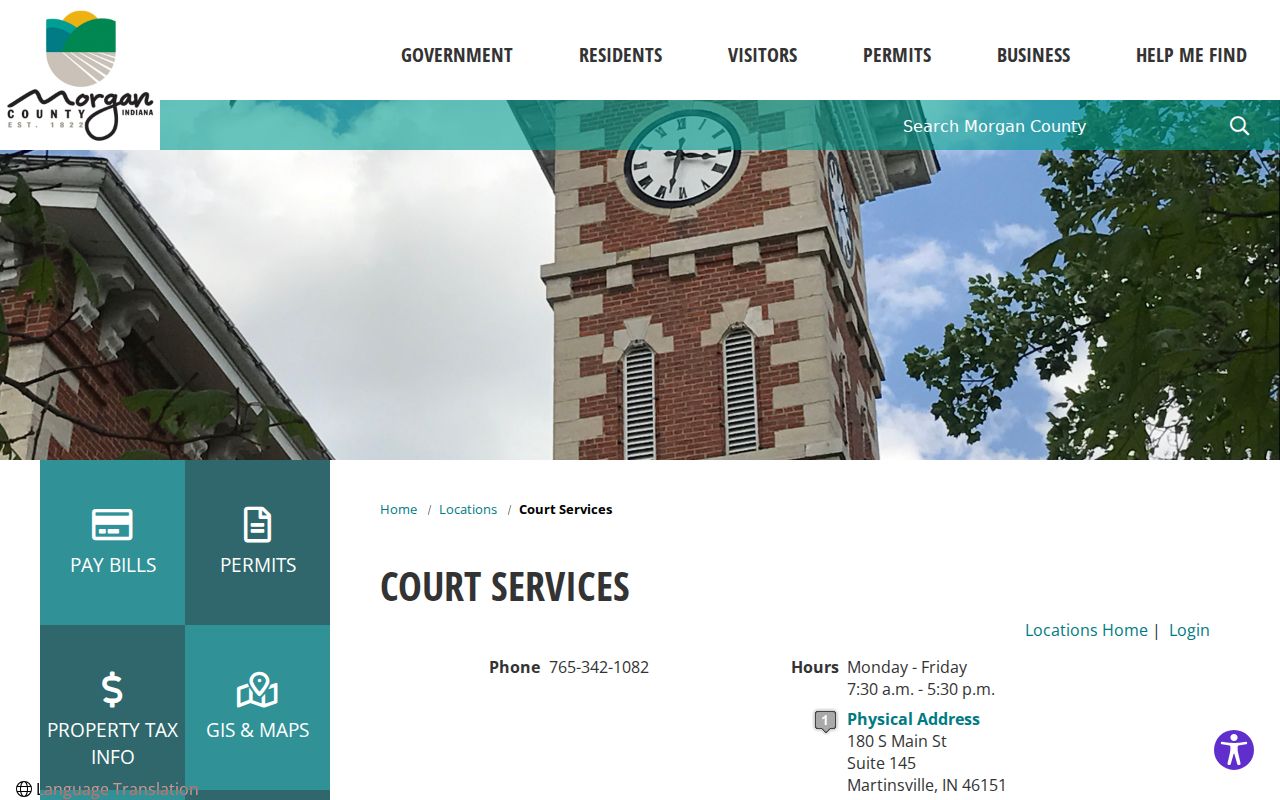Open the Locations Home link

click(x=1086, y=630)
